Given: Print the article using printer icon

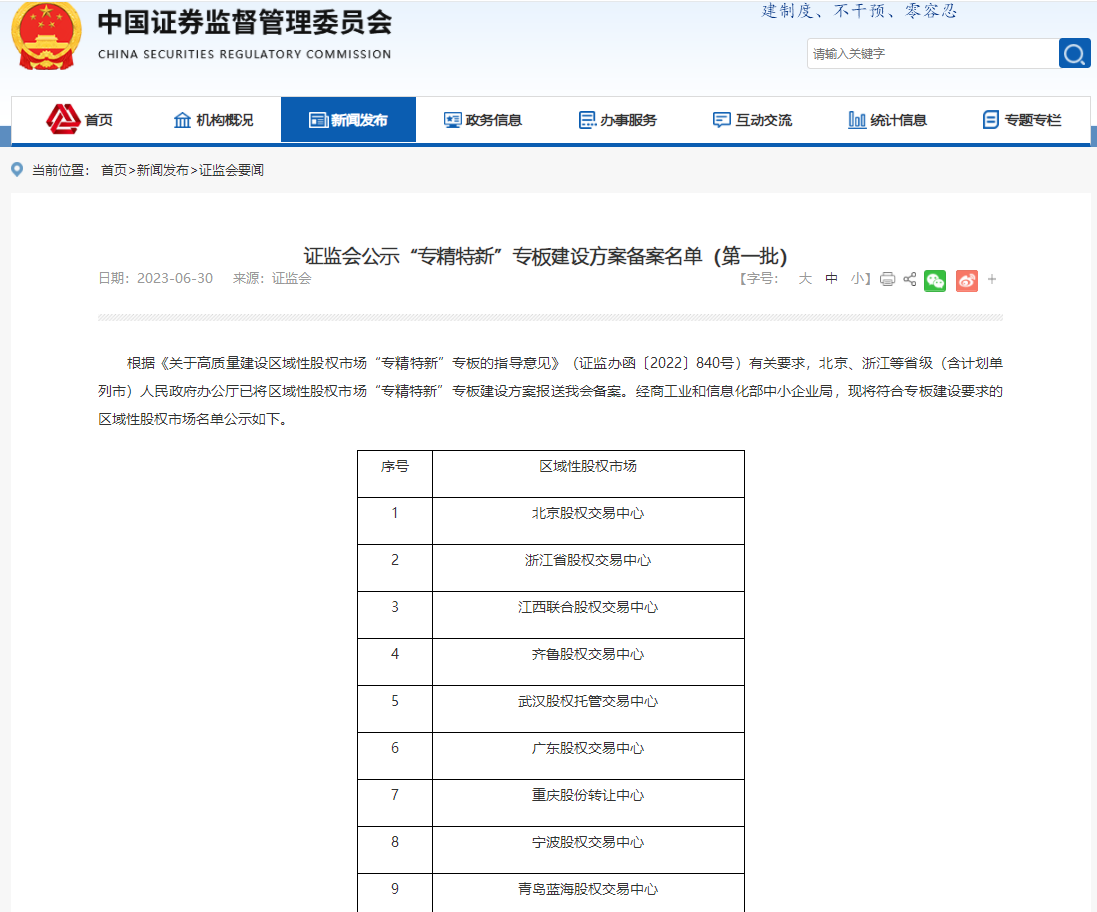Looking at the screenshot, I should [x=887, y=280].
